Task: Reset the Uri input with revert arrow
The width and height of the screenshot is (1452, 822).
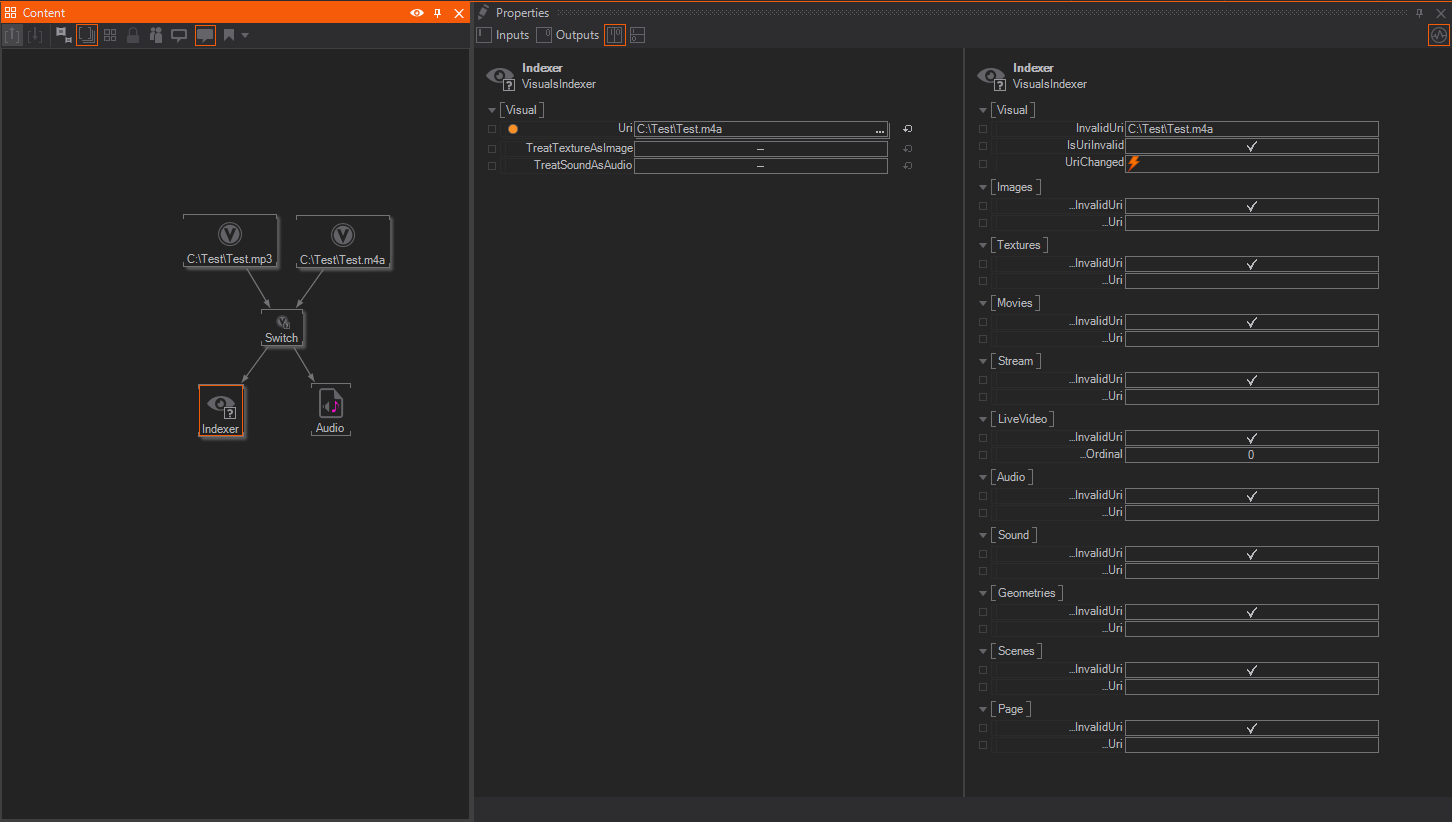Action: point(907,129)
